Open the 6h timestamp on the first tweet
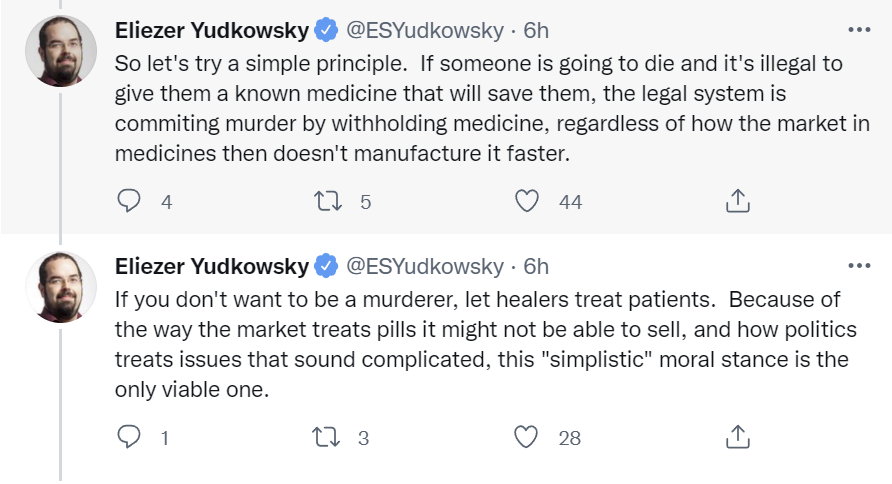The width and height of the screenshot is (892, 484). 537,30
